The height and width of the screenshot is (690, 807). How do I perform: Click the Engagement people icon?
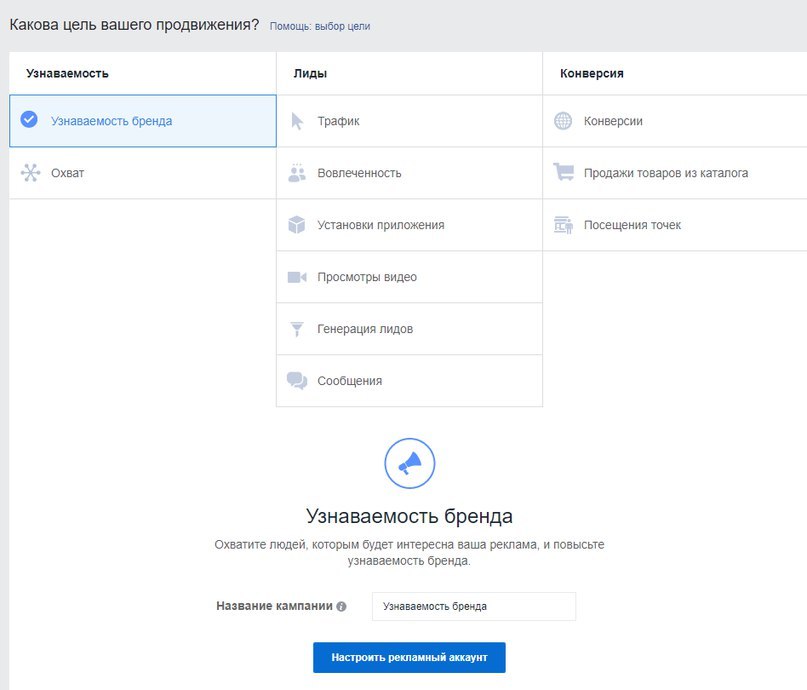tap(297, 173)
